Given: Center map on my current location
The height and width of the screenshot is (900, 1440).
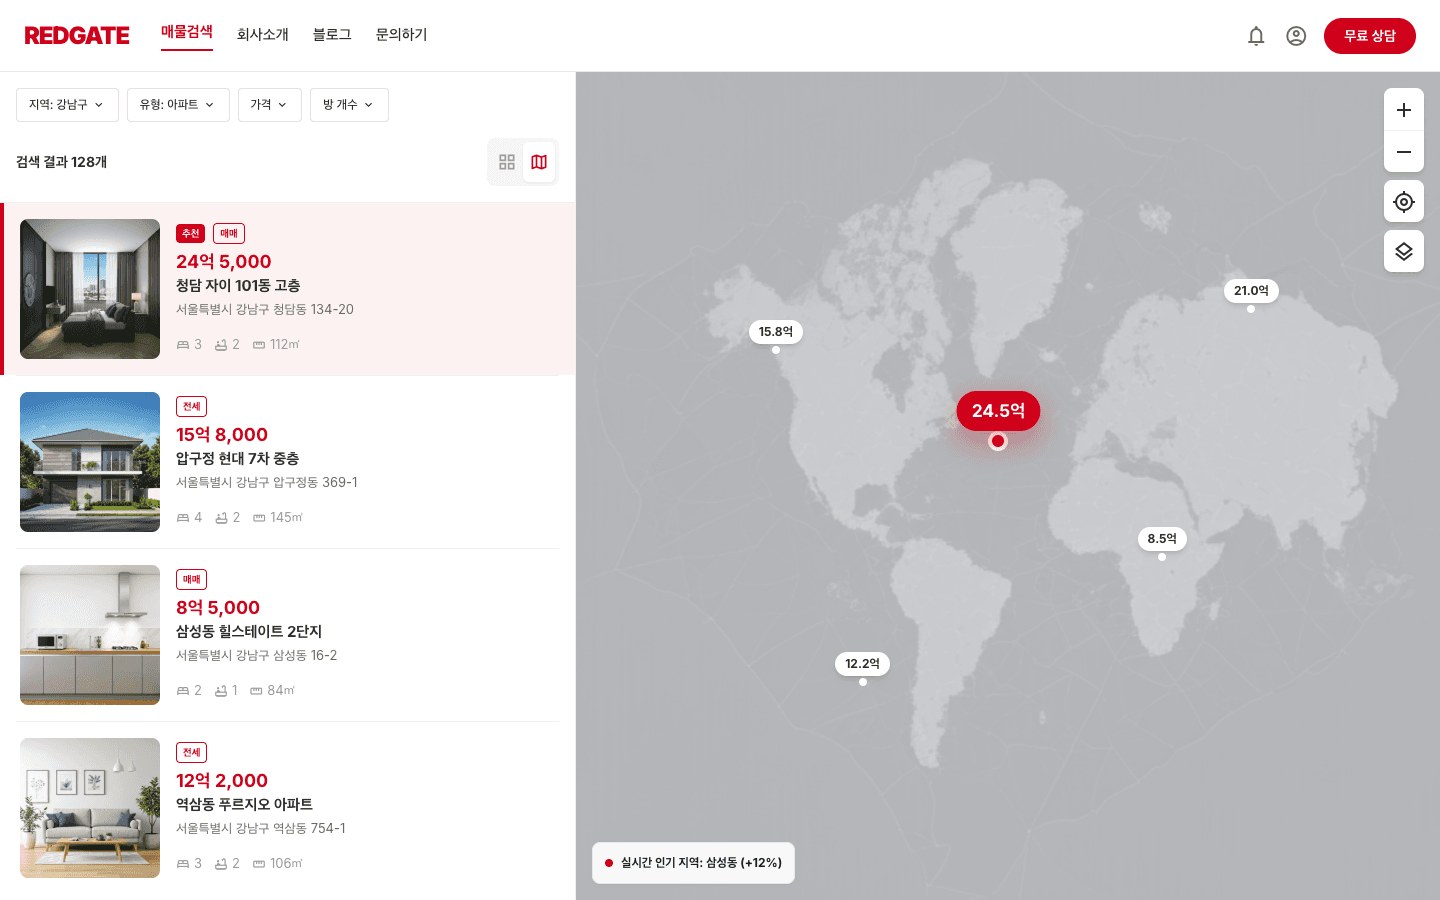Looking at the screenshot, I should pyautogui.click(x=1403, y=202).
